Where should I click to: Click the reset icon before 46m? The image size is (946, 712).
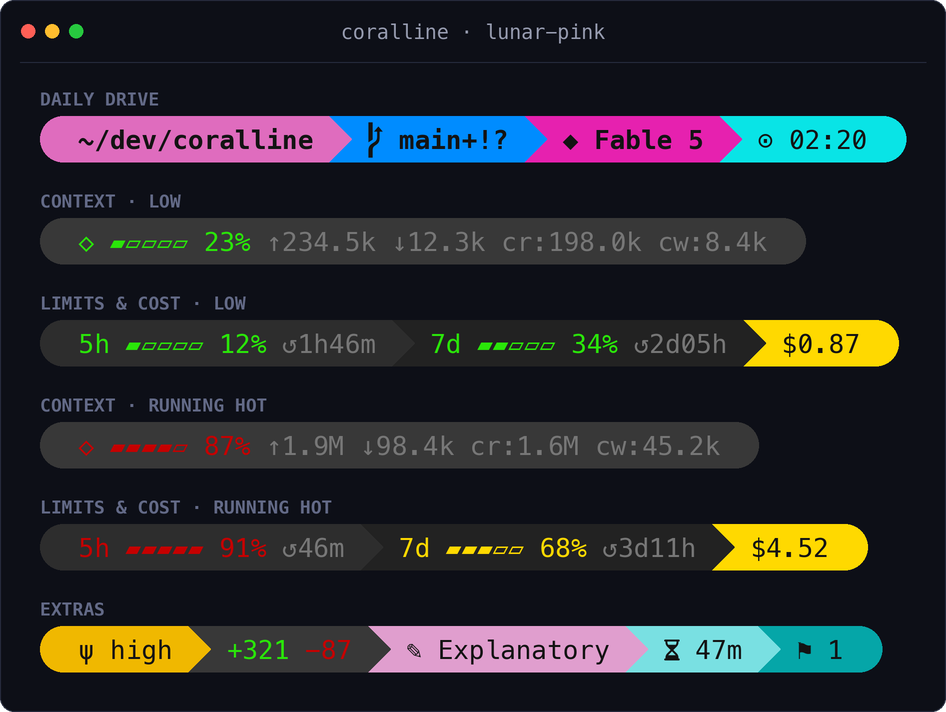click(x=290, y=550)
